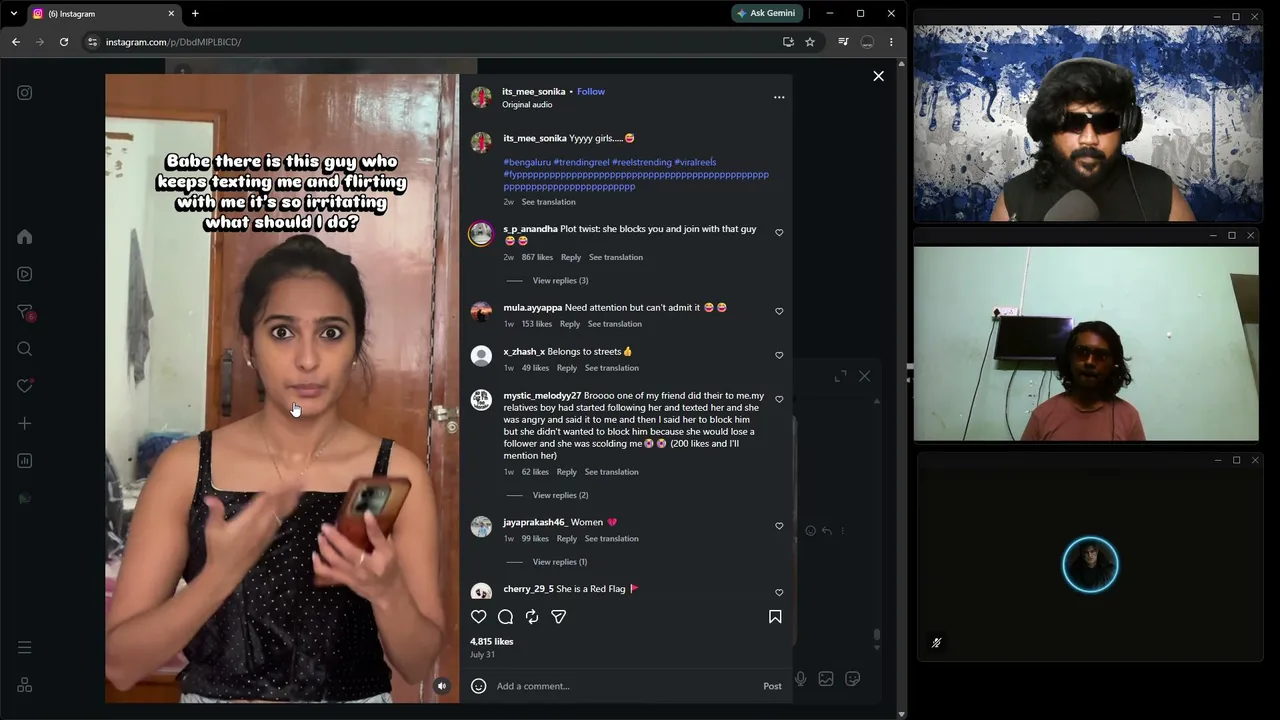Select the Instagram browser tab
This screenshot has width=1280, height=720.
[102, 14]
